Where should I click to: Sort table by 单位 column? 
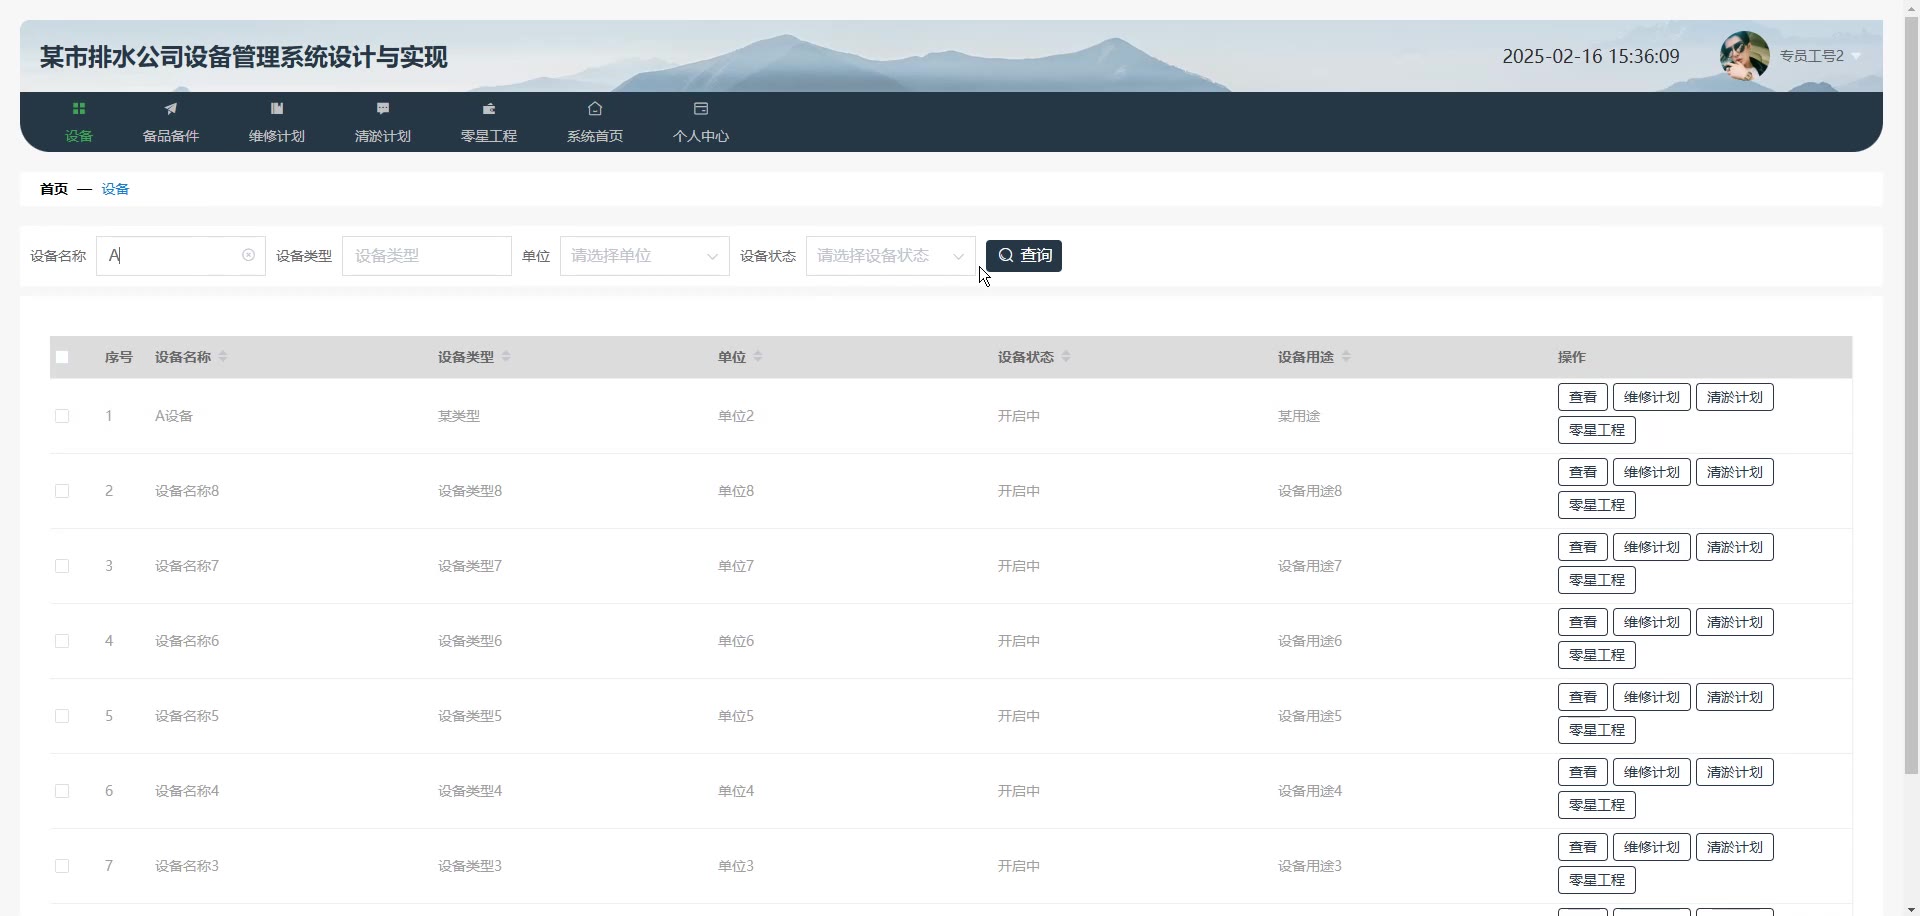[x=758, y=357]
